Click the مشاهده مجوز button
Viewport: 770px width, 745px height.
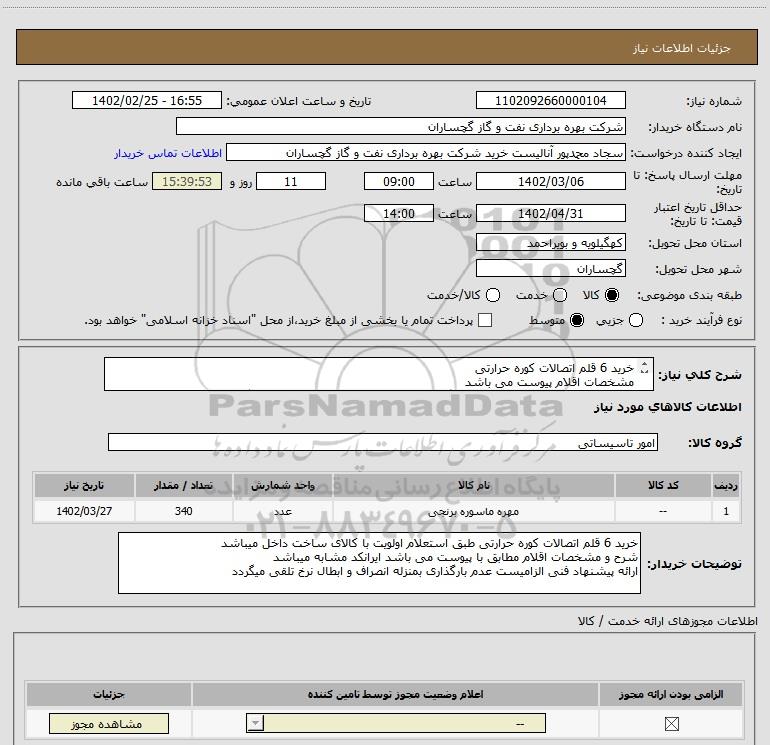[x=109, y=723]
